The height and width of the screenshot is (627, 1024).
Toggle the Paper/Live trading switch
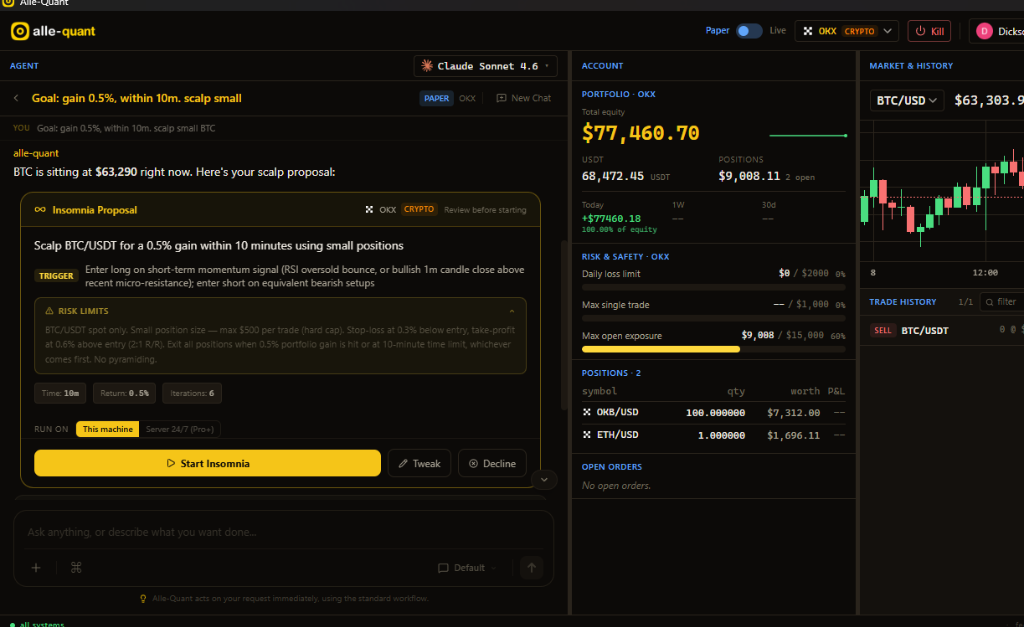click(748, 31)
